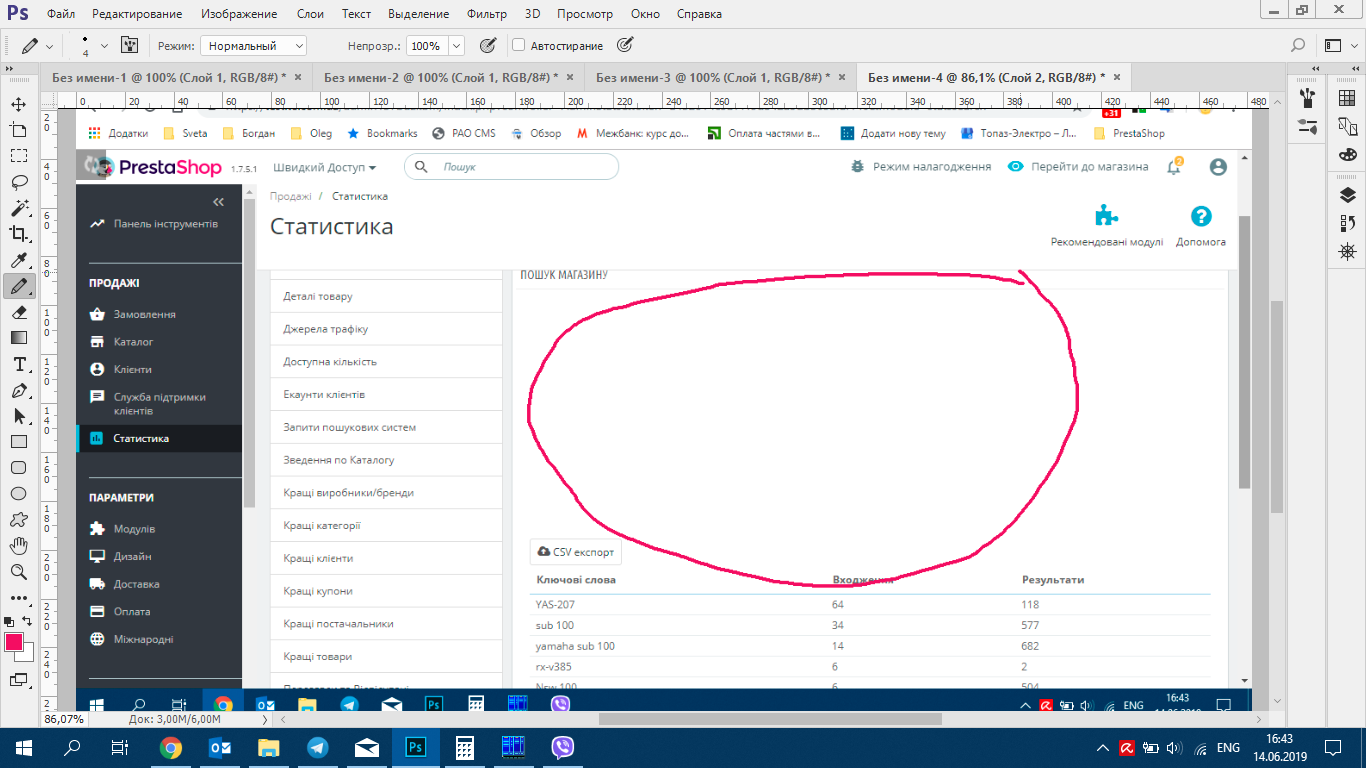Select the Ellipse shape tool
The image size is (1366, 768).
[x=18, y=494]
